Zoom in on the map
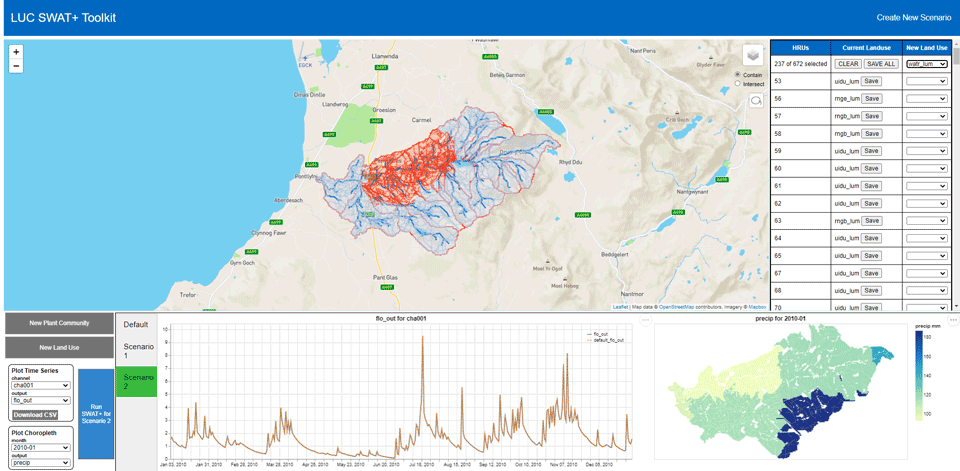 16,51
